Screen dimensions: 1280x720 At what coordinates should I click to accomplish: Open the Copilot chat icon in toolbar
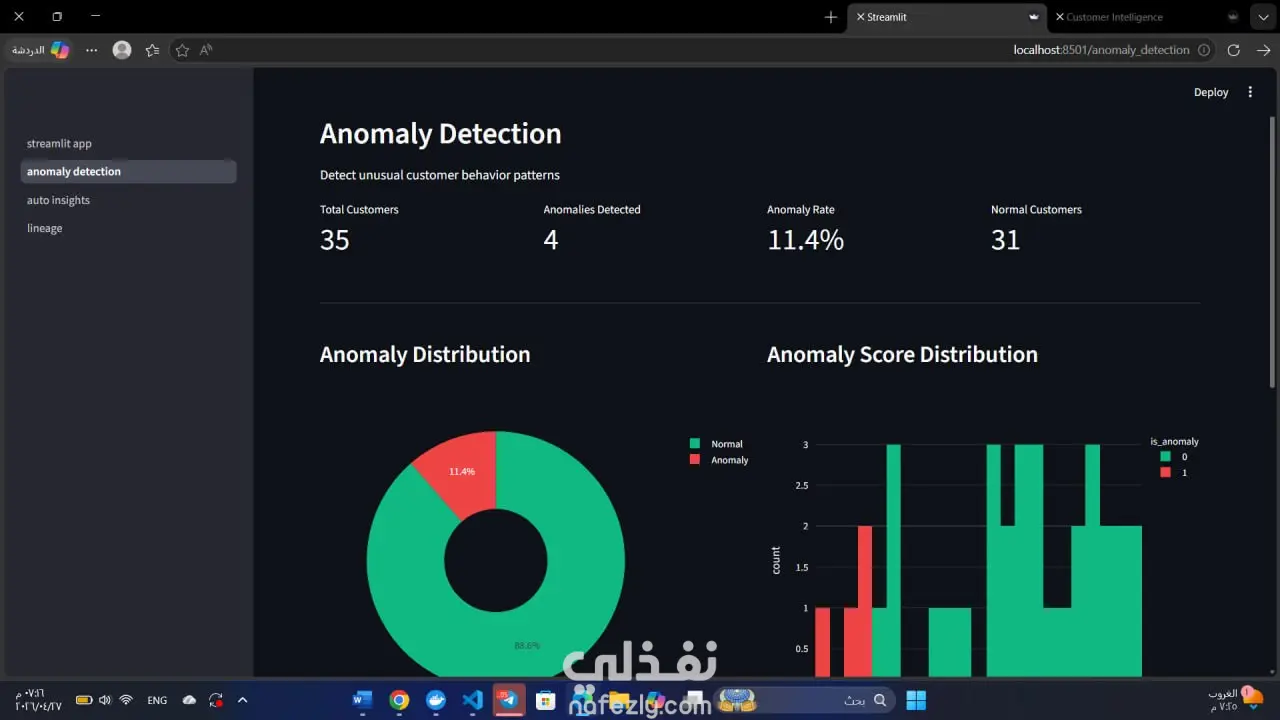click(x=60, y=50)
